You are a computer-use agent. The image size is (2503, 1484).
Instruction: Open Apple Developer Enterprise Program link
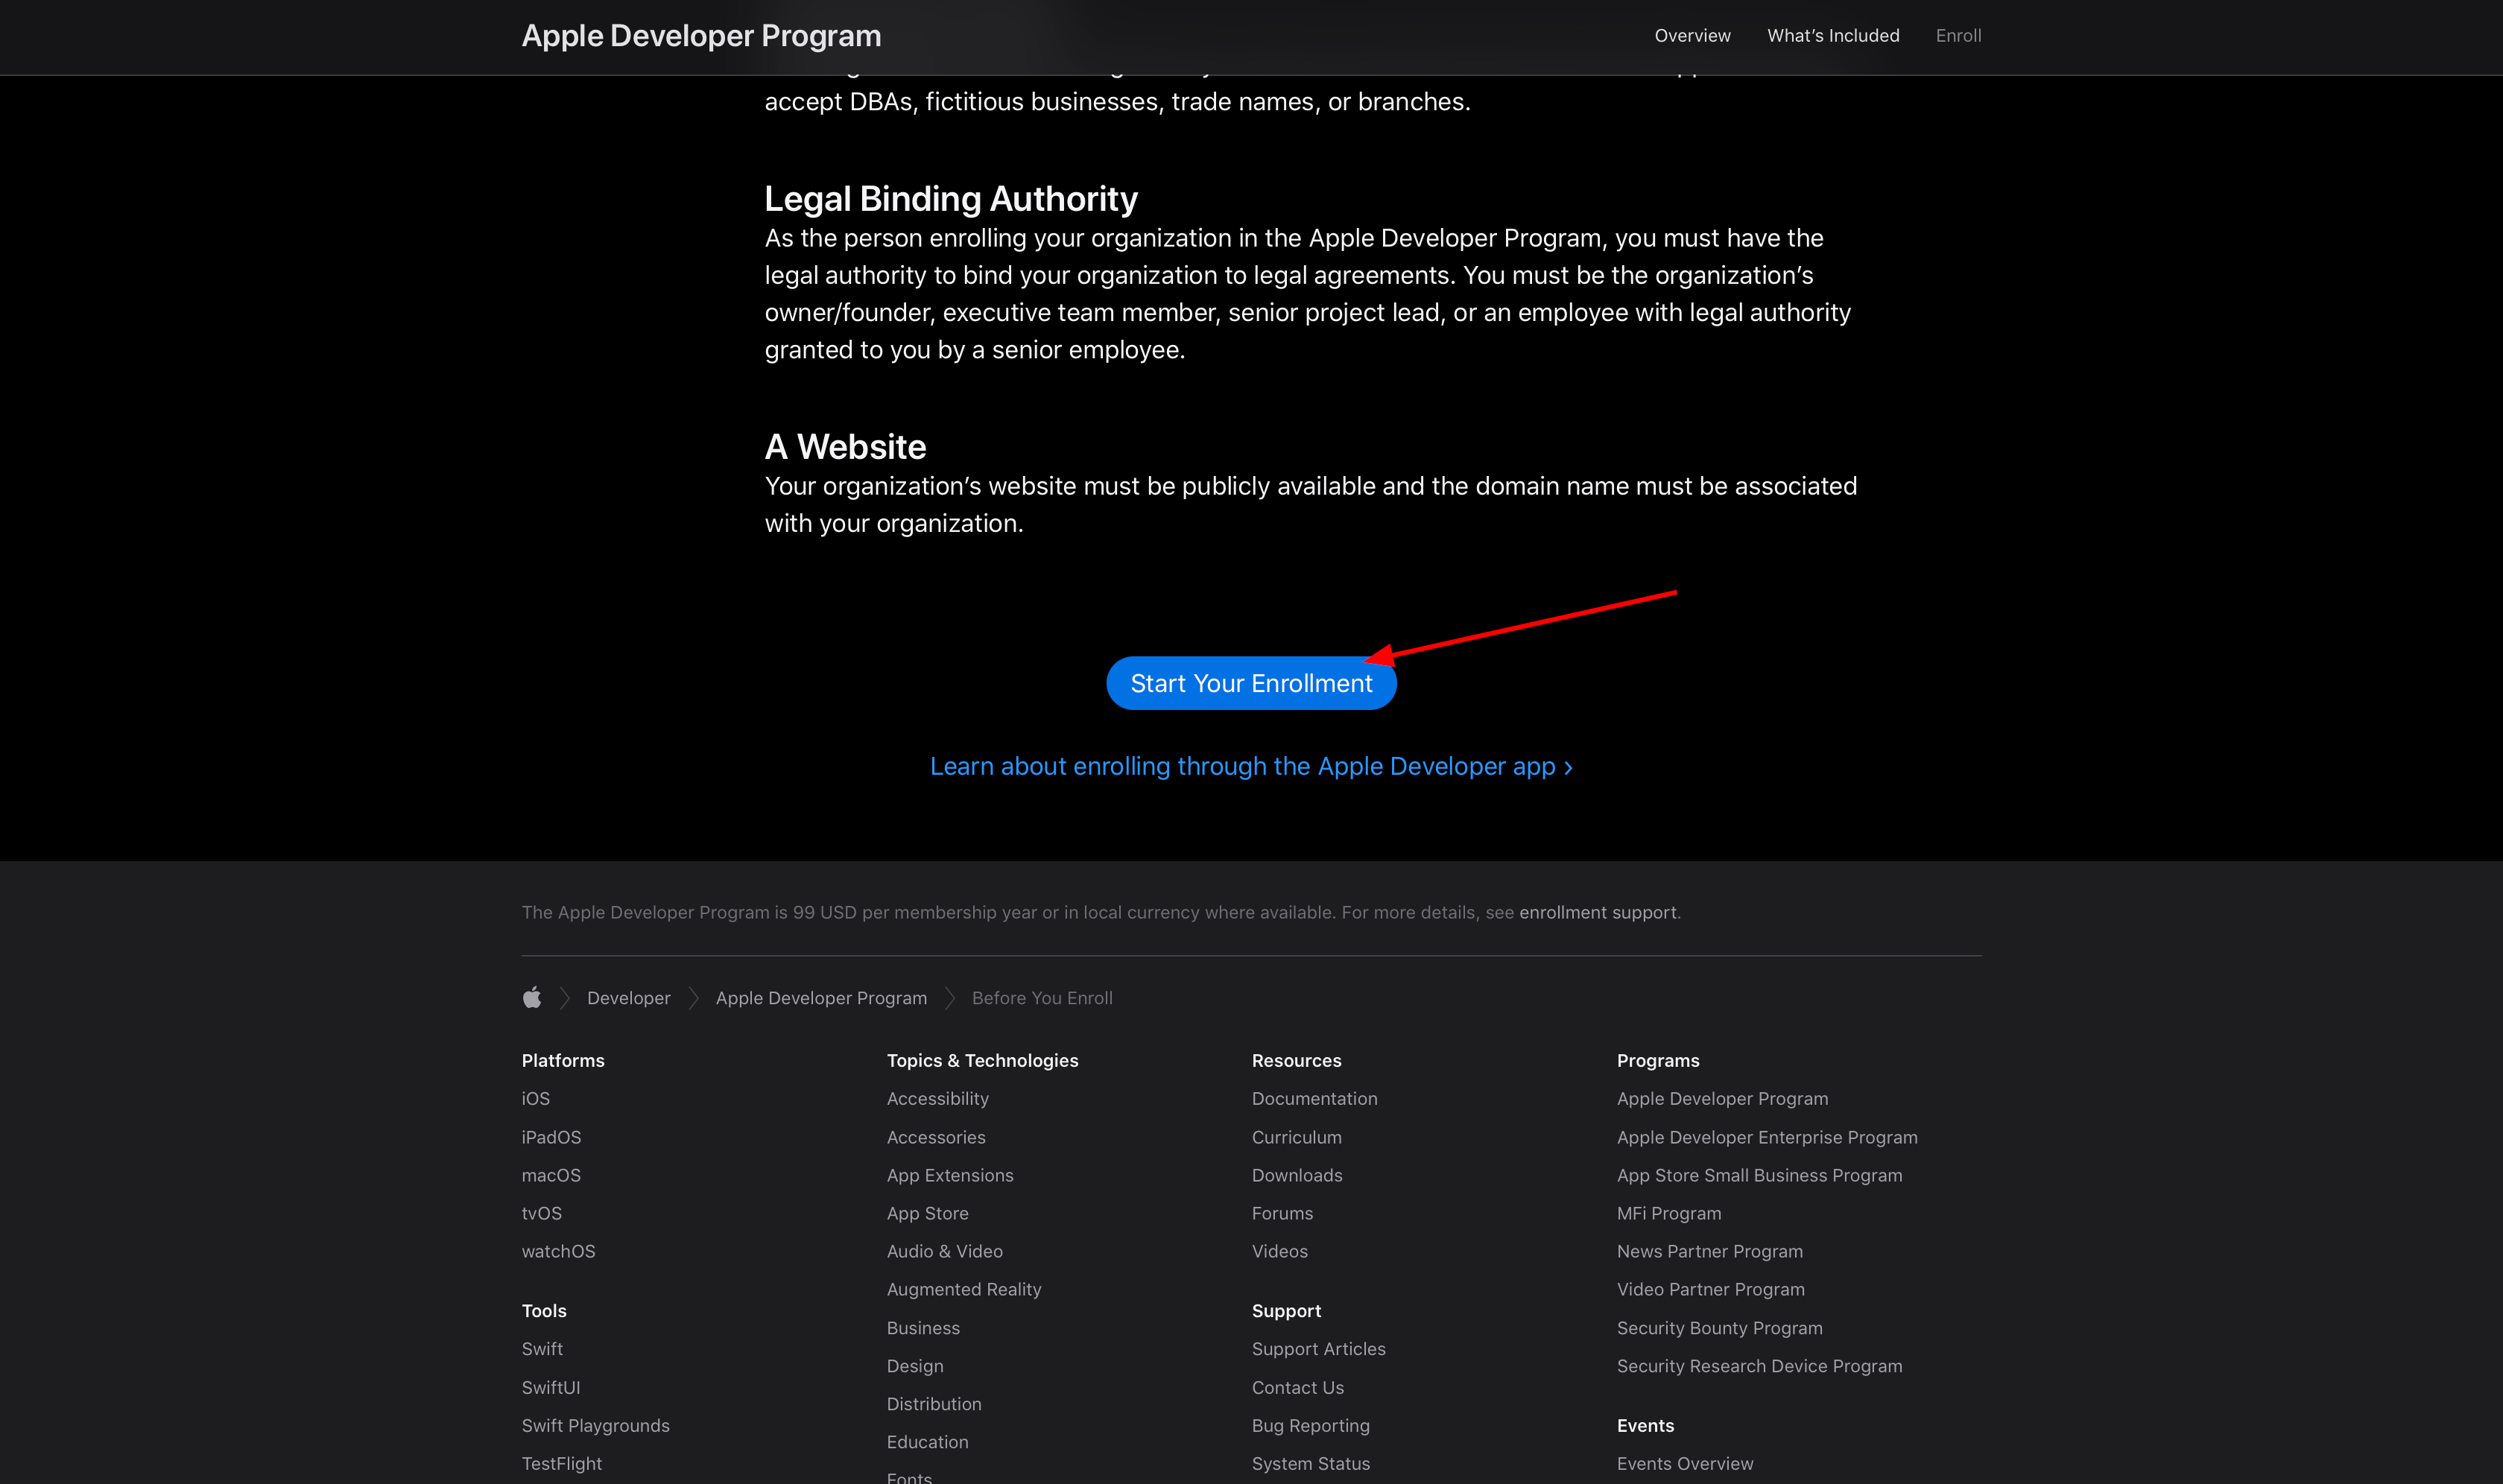1767,1137
